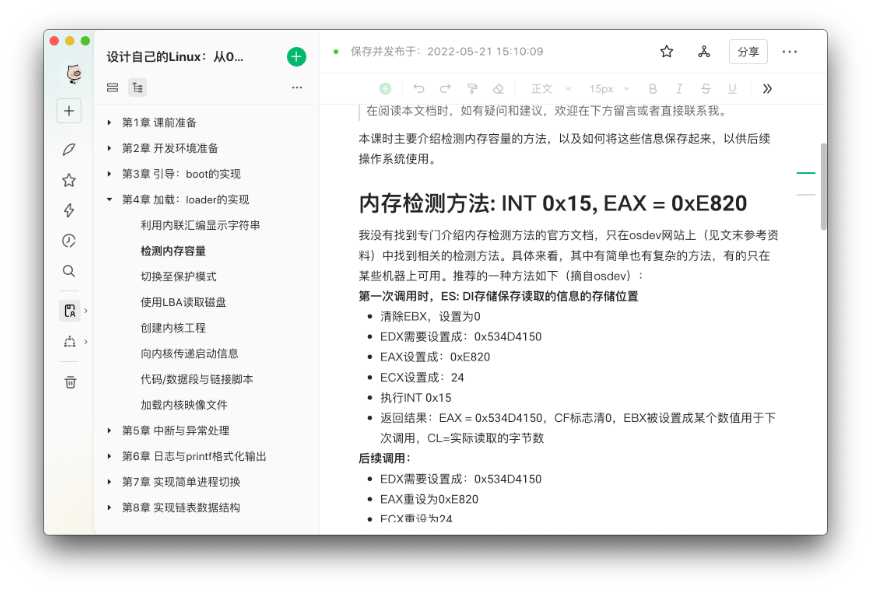This screenshot has height=592, width=870.
Task: Click the document vertical scrollbar
Action: pos(823,185)
